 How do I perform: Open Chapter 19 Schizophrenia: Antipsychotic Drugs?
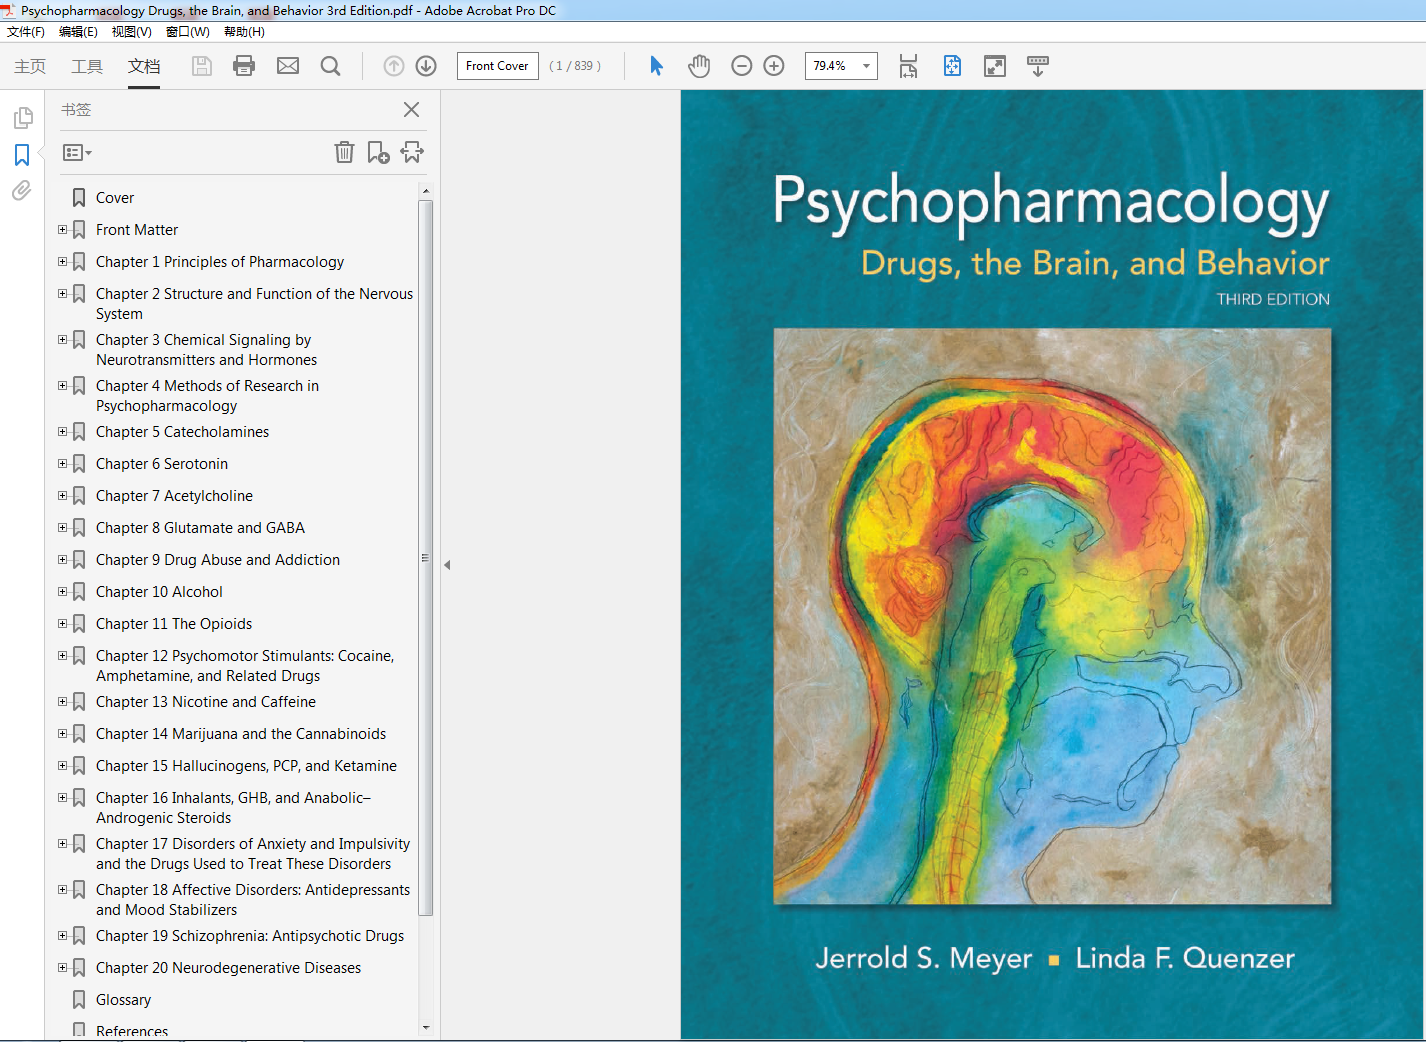250,936
